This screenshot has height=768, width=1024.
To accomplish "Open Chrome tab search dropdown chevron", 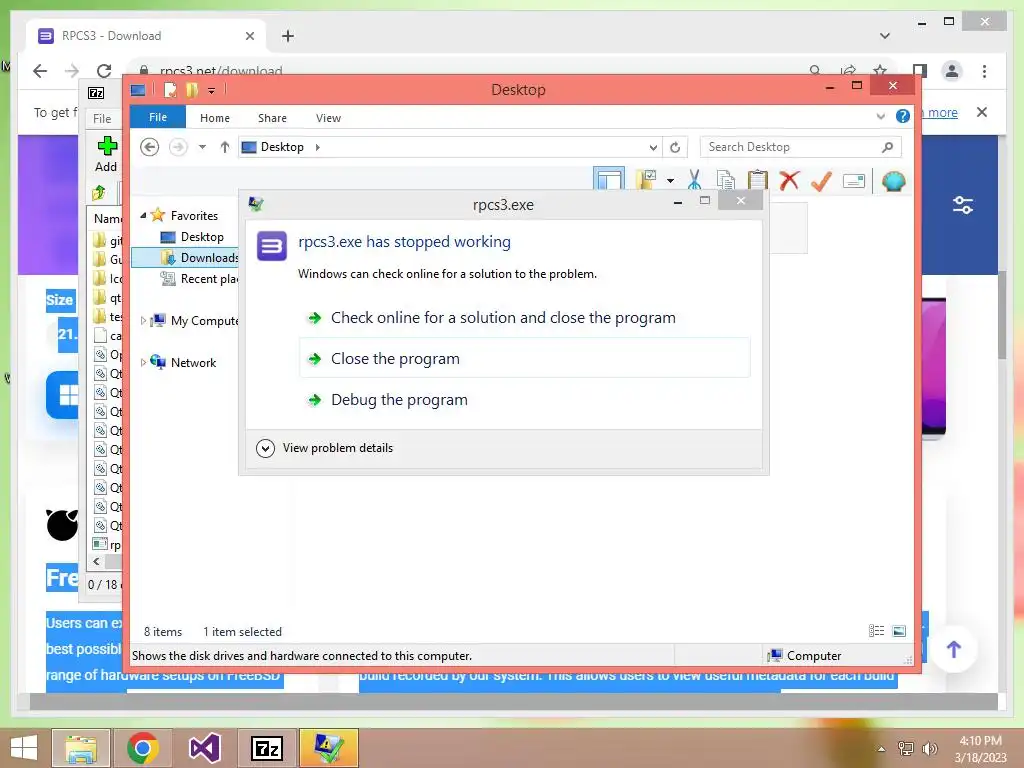I will pos(885,36).
